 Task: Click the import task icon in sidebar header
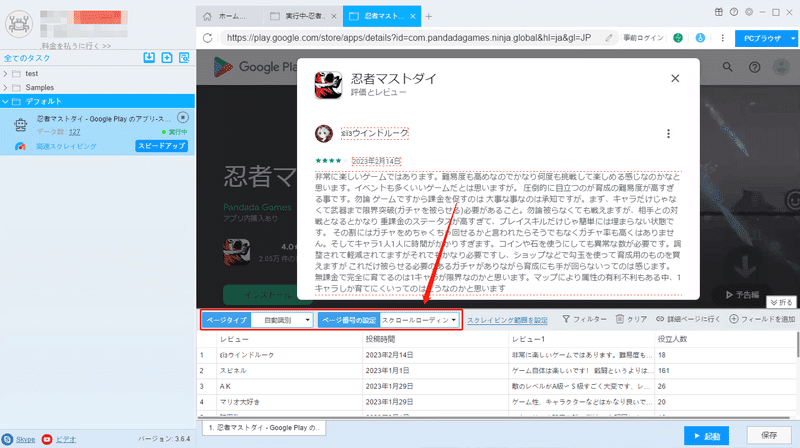click(x=149, y=58)
